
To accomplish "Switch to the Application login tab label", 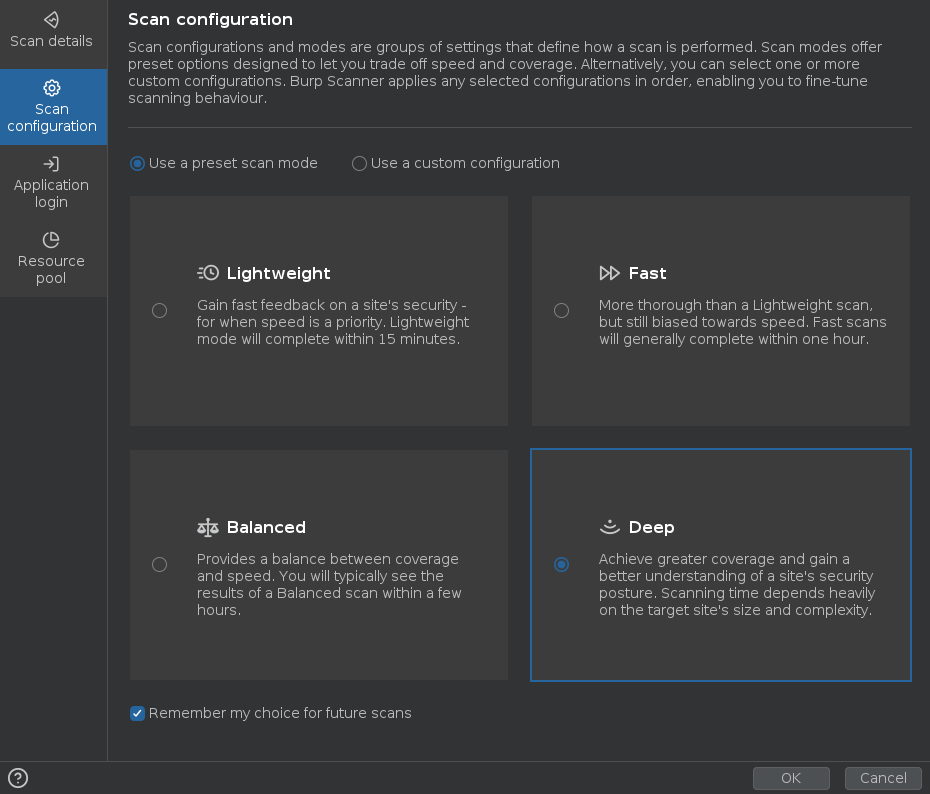I will 52,193.
